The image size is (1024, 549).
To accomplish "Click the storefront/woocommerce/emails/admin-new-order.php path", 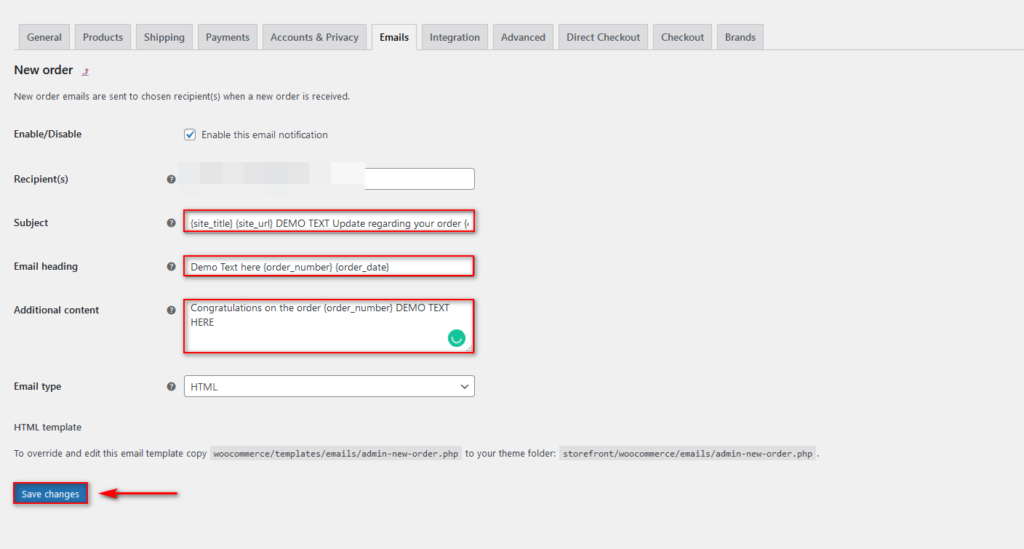I will [x=688, y=454].
